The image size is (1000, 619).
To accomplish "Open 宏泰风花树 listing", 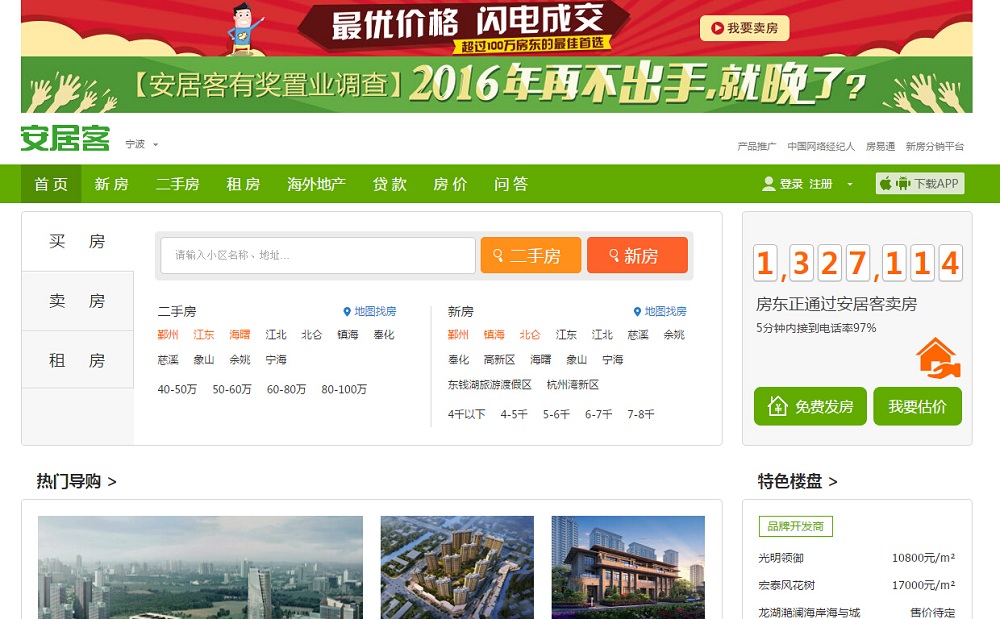I will (x=786, y=585).
